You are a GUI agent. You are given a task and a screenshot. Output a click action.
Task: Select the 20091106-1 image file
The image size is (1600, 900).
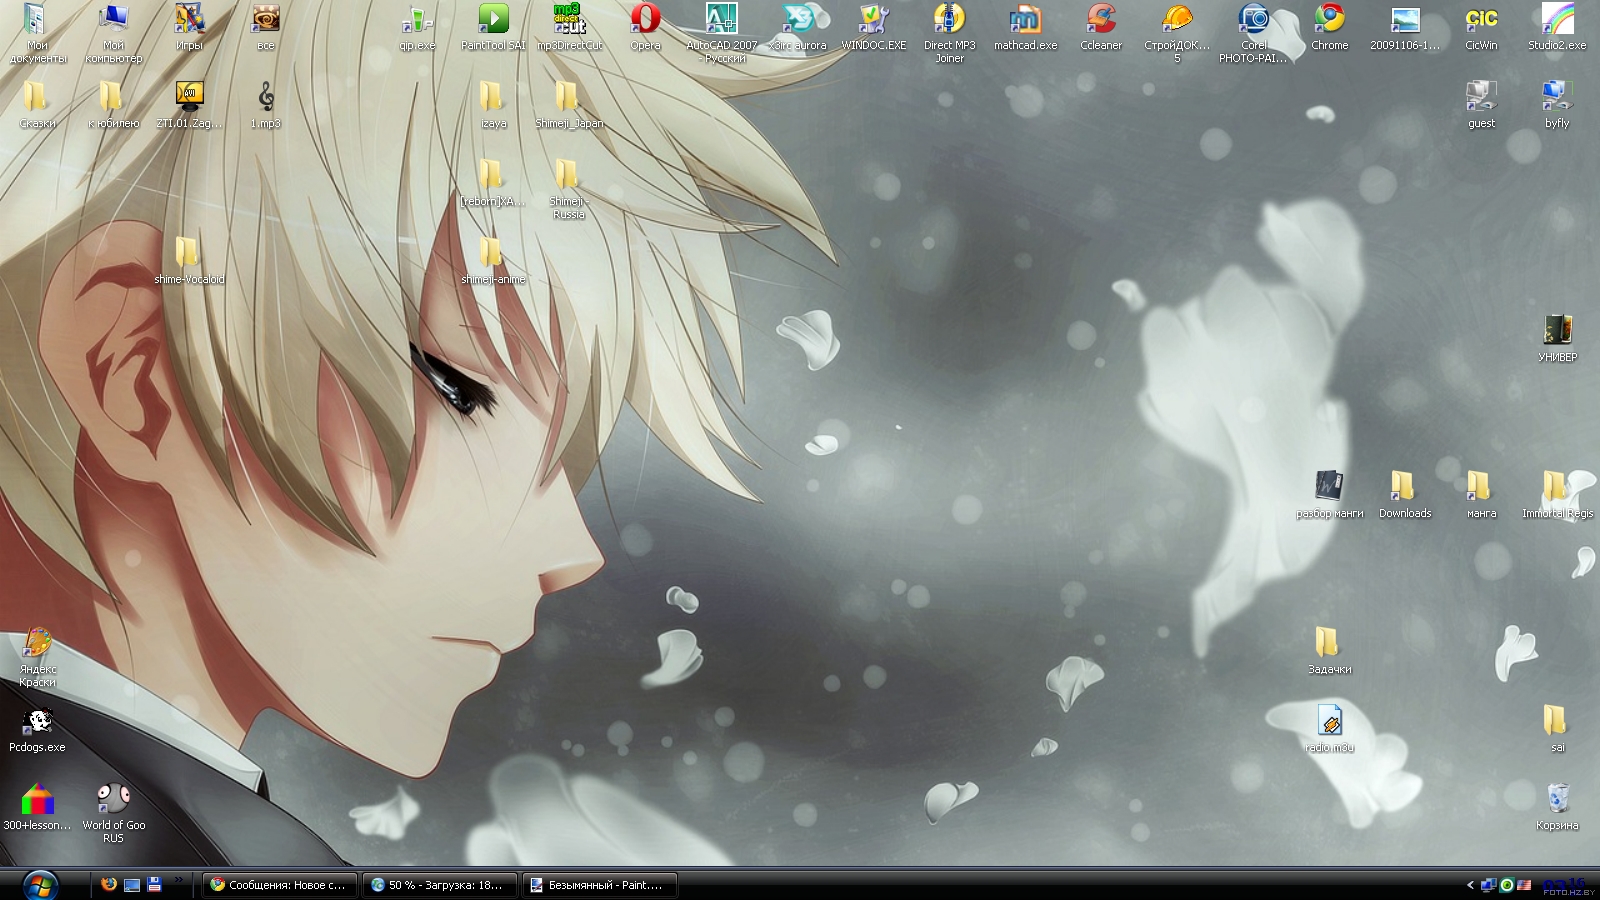[1405, 27]
